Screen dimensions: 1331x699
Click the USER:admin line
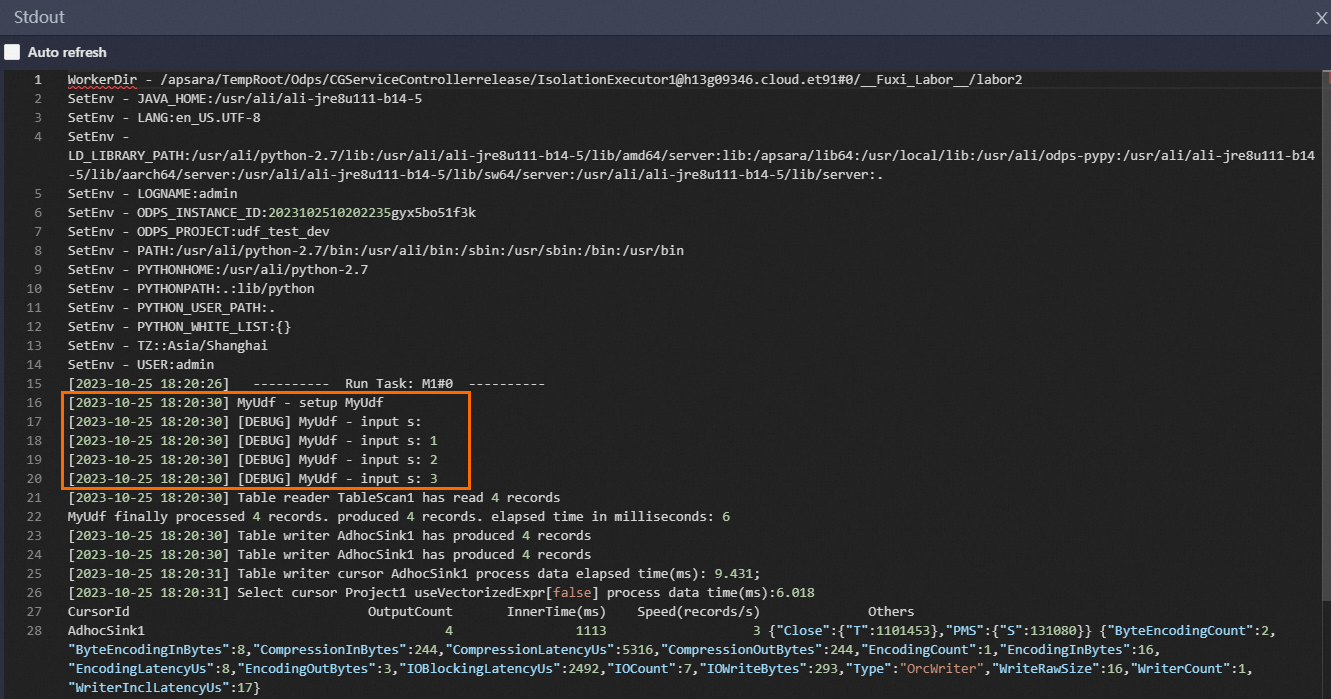coord(141,365)
